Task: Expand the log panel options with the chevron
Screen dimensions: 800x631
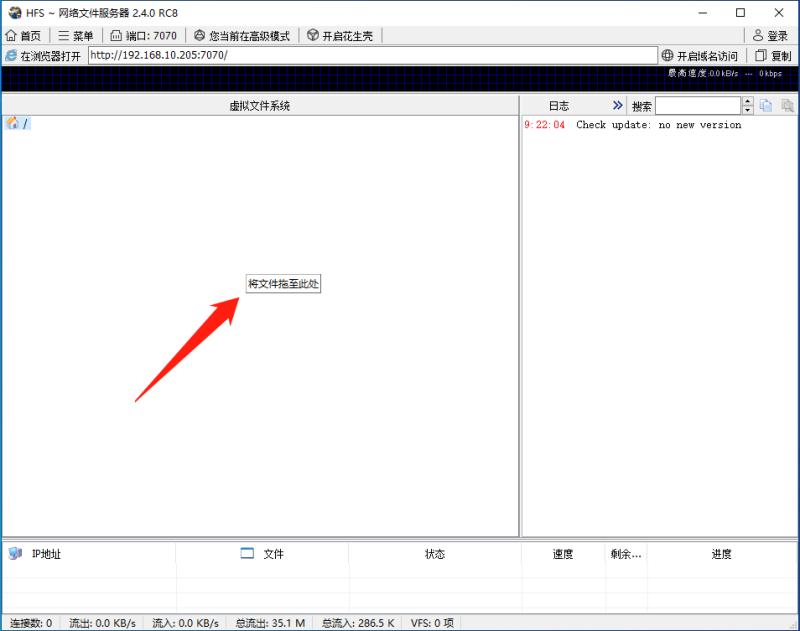Action: coord(618,104)
